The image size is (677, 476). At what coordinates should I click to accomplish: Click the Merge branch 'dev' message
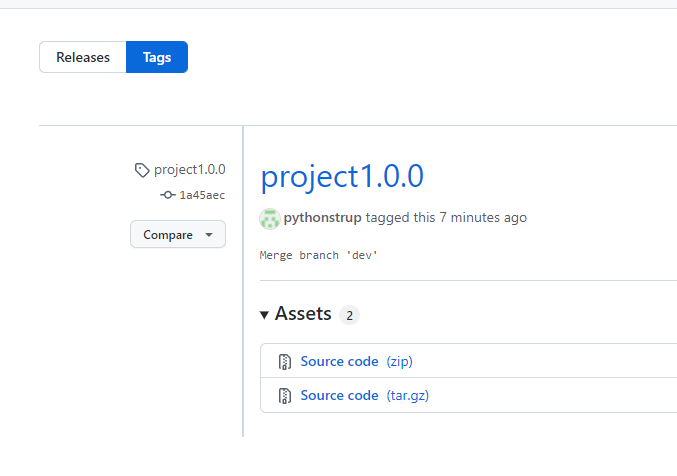pyautogui.click(x=319, y=255)
